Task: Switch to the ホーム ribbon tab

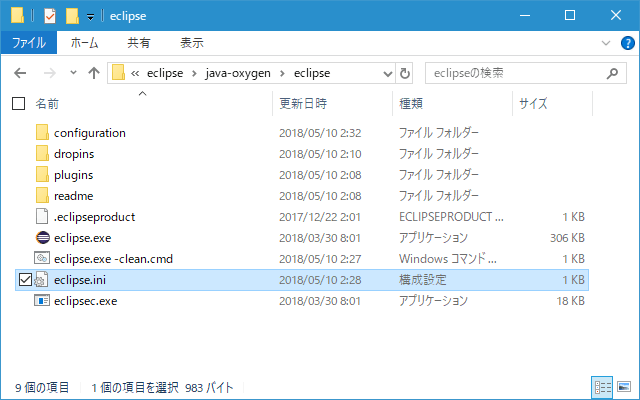Action: (x=84, y=42)
